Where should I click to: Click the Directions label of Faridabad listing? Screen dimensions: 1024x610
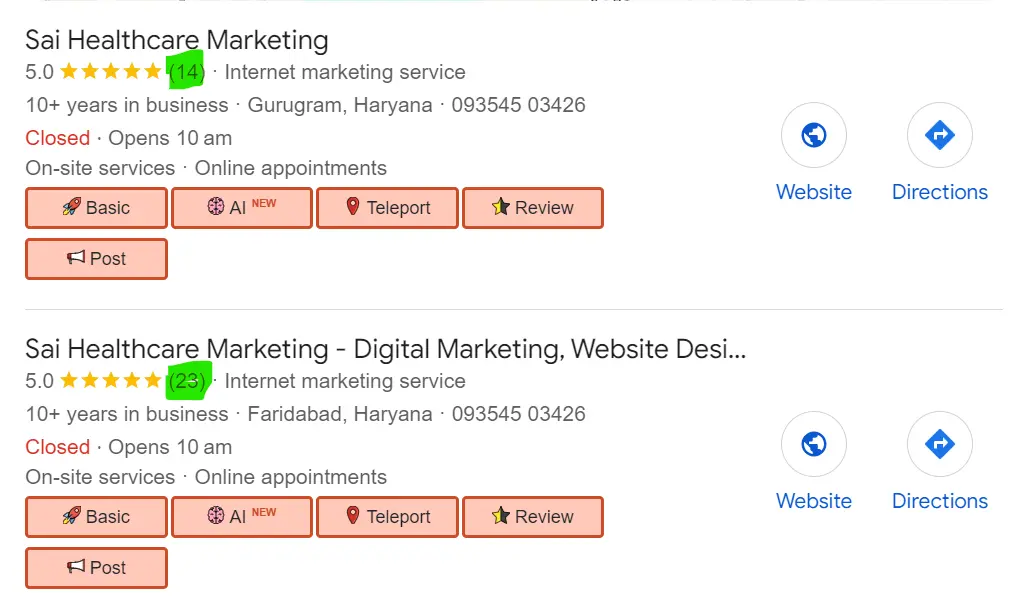coord(940,501)
